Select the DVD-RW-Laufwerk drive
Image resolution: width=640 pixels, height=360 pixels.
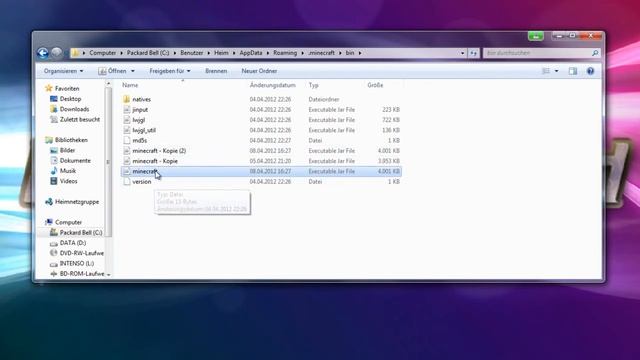click(x=82, y=253)
